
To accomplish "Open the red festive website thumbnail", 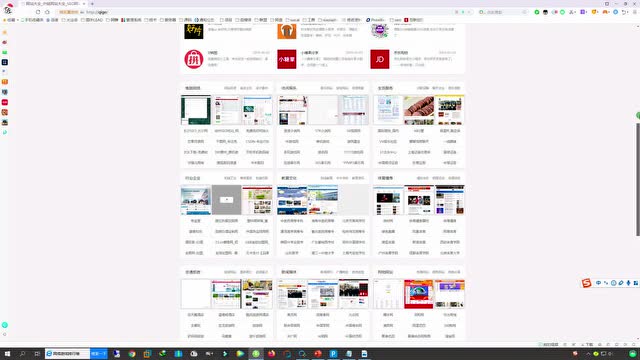I will (x=418, y=294).
